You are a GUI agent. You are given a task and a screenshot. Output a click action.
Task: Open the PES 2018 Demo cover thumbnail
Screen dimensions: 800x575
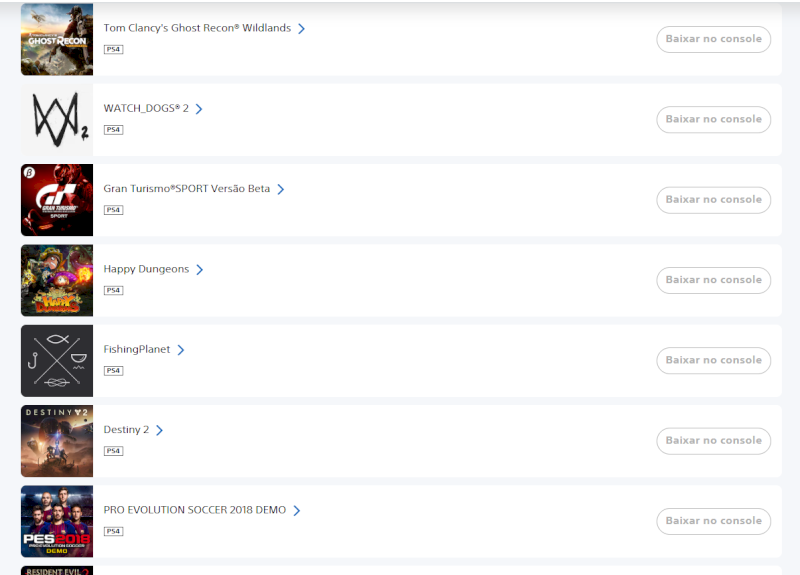pos(57,521)
